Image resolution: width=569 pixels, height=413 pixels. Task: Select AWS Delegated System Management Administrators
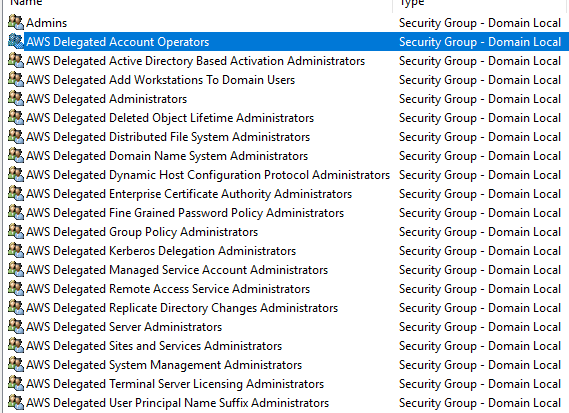point(164,365)
